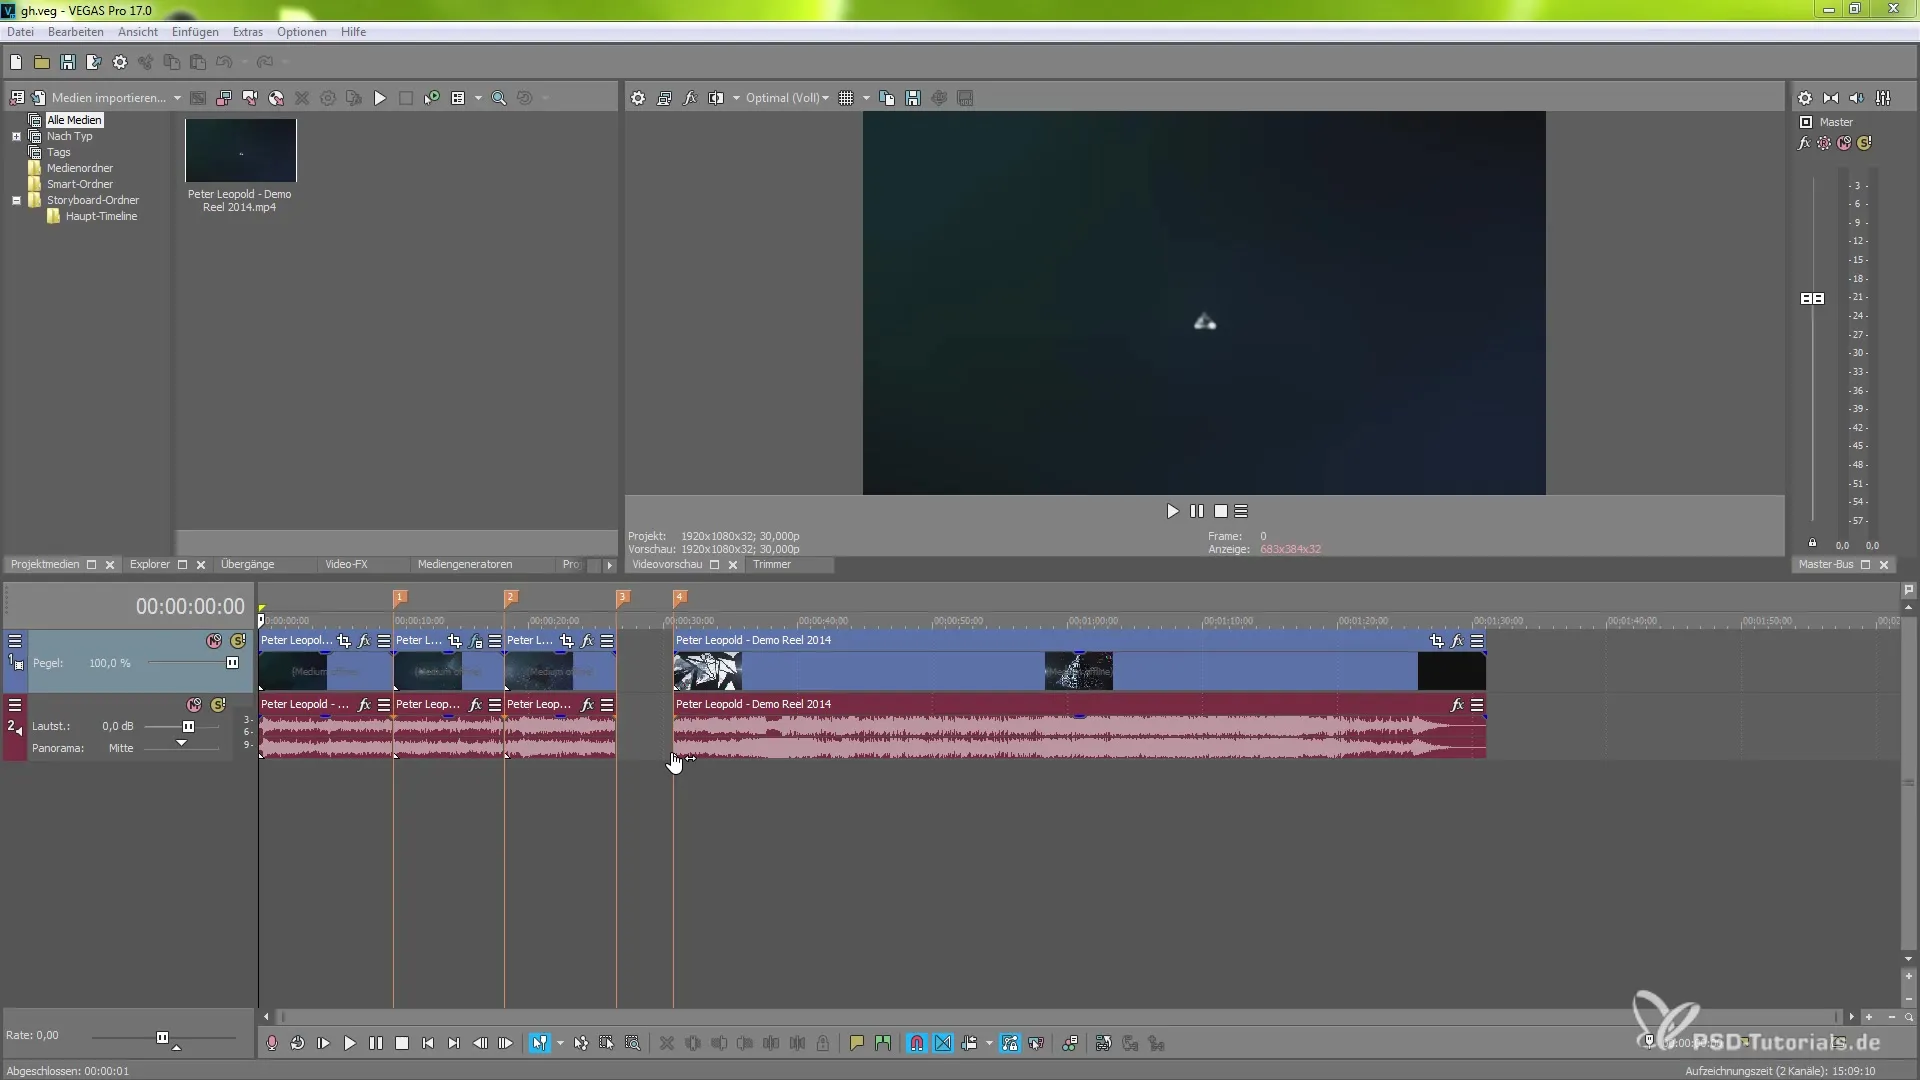Go to project start in the transport bar

tap(428, 1043)
